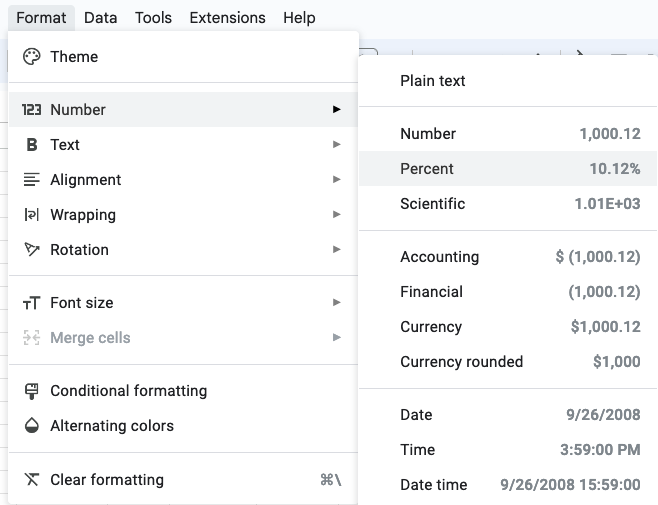Image resolution: width=658 pixels, height=505 pixels.
Task: Select the Number format option
Action: tap(508, 133)
